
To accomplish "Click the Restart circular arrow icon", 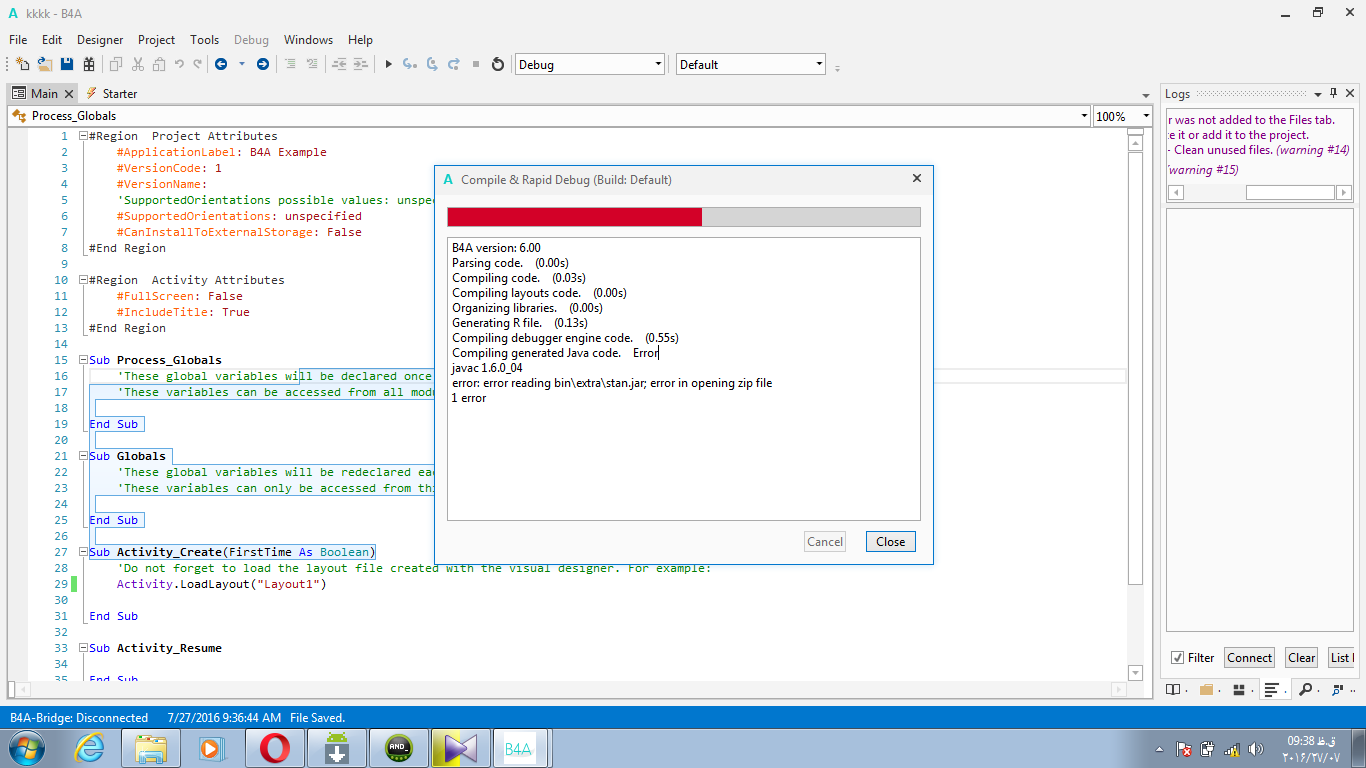I will (x=498, y=64).
